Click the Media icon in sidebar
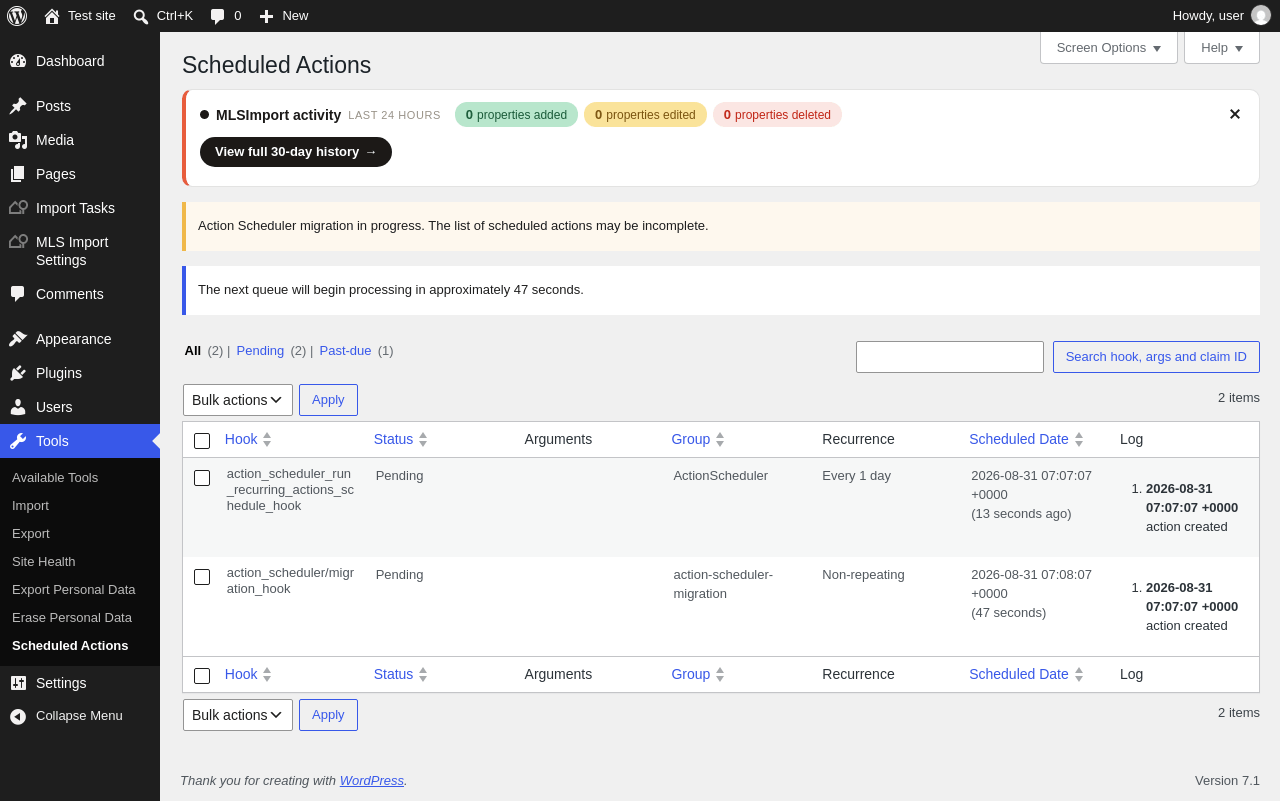 point(18,140)
